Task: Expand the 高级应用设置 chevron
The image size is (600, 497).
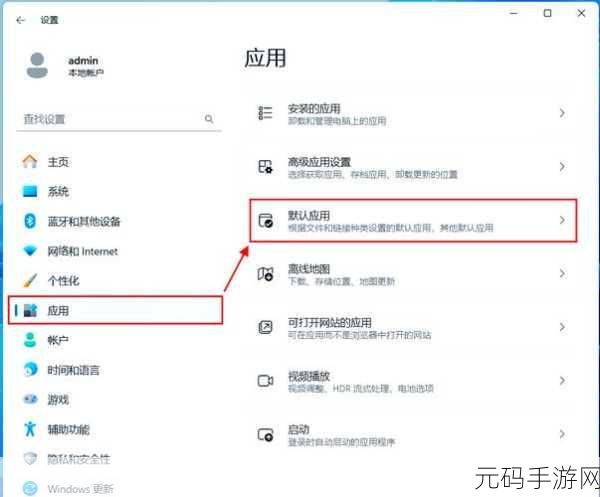Action: pos(562,166)
